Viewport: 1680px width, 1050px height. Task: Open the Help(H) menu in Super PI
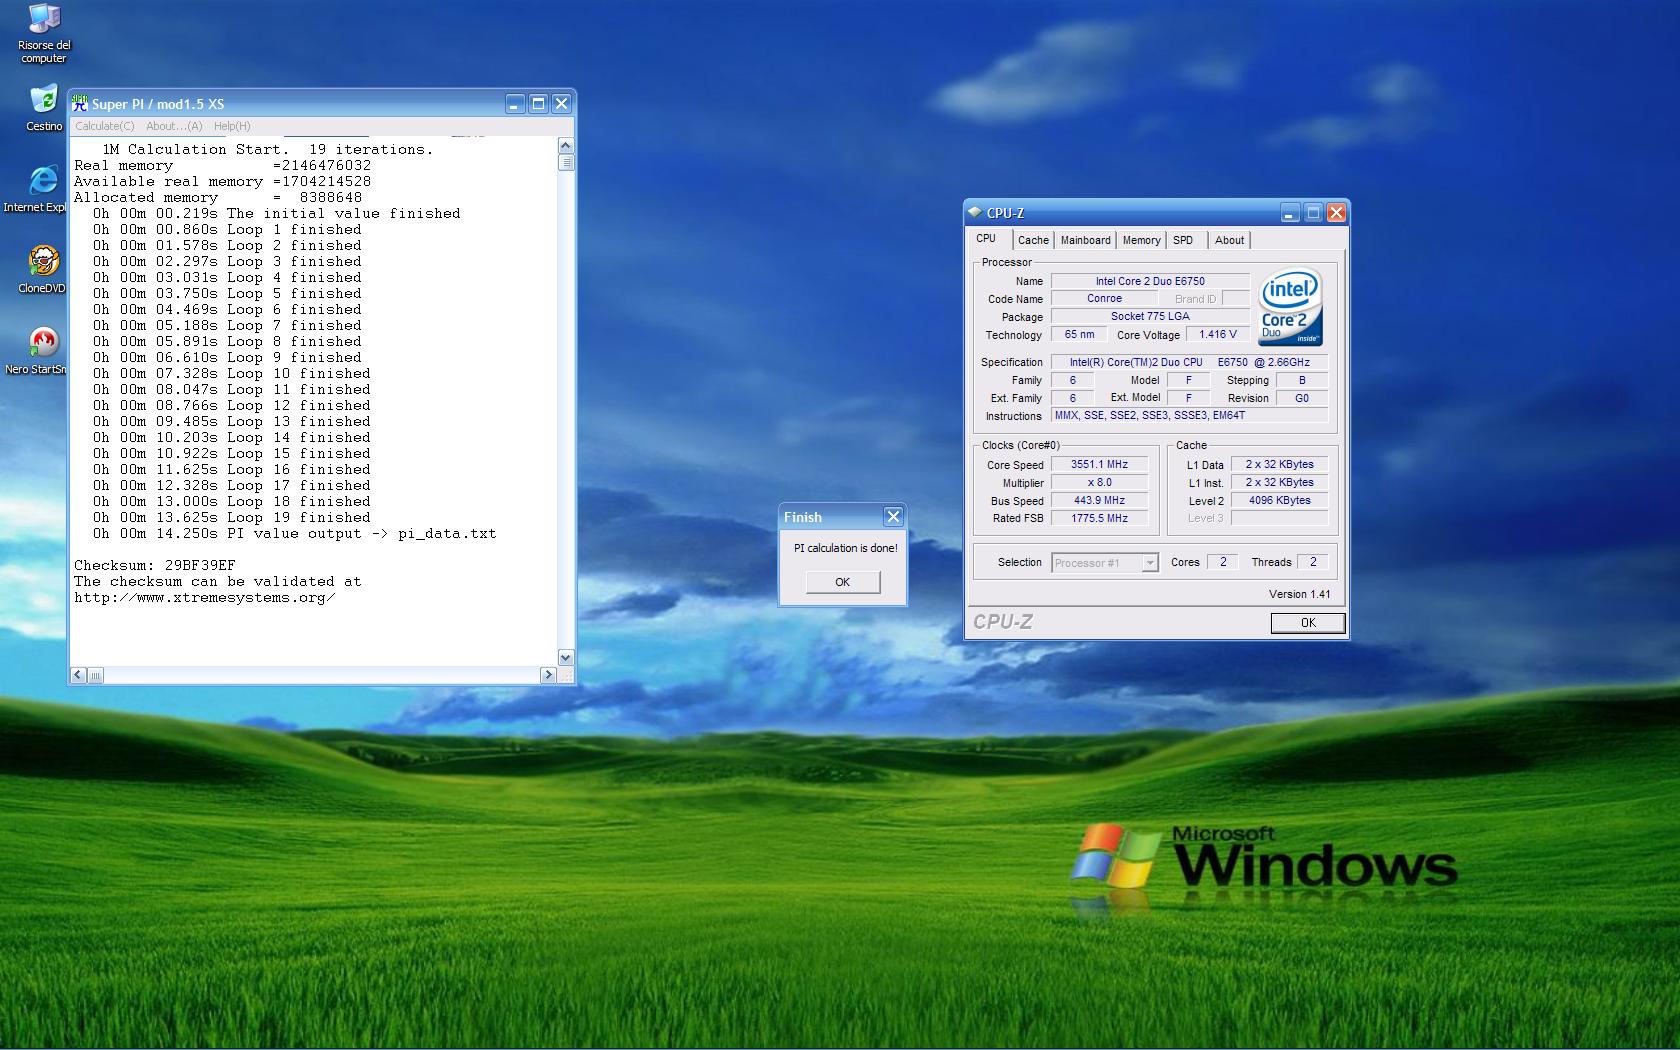coord(232,126)
